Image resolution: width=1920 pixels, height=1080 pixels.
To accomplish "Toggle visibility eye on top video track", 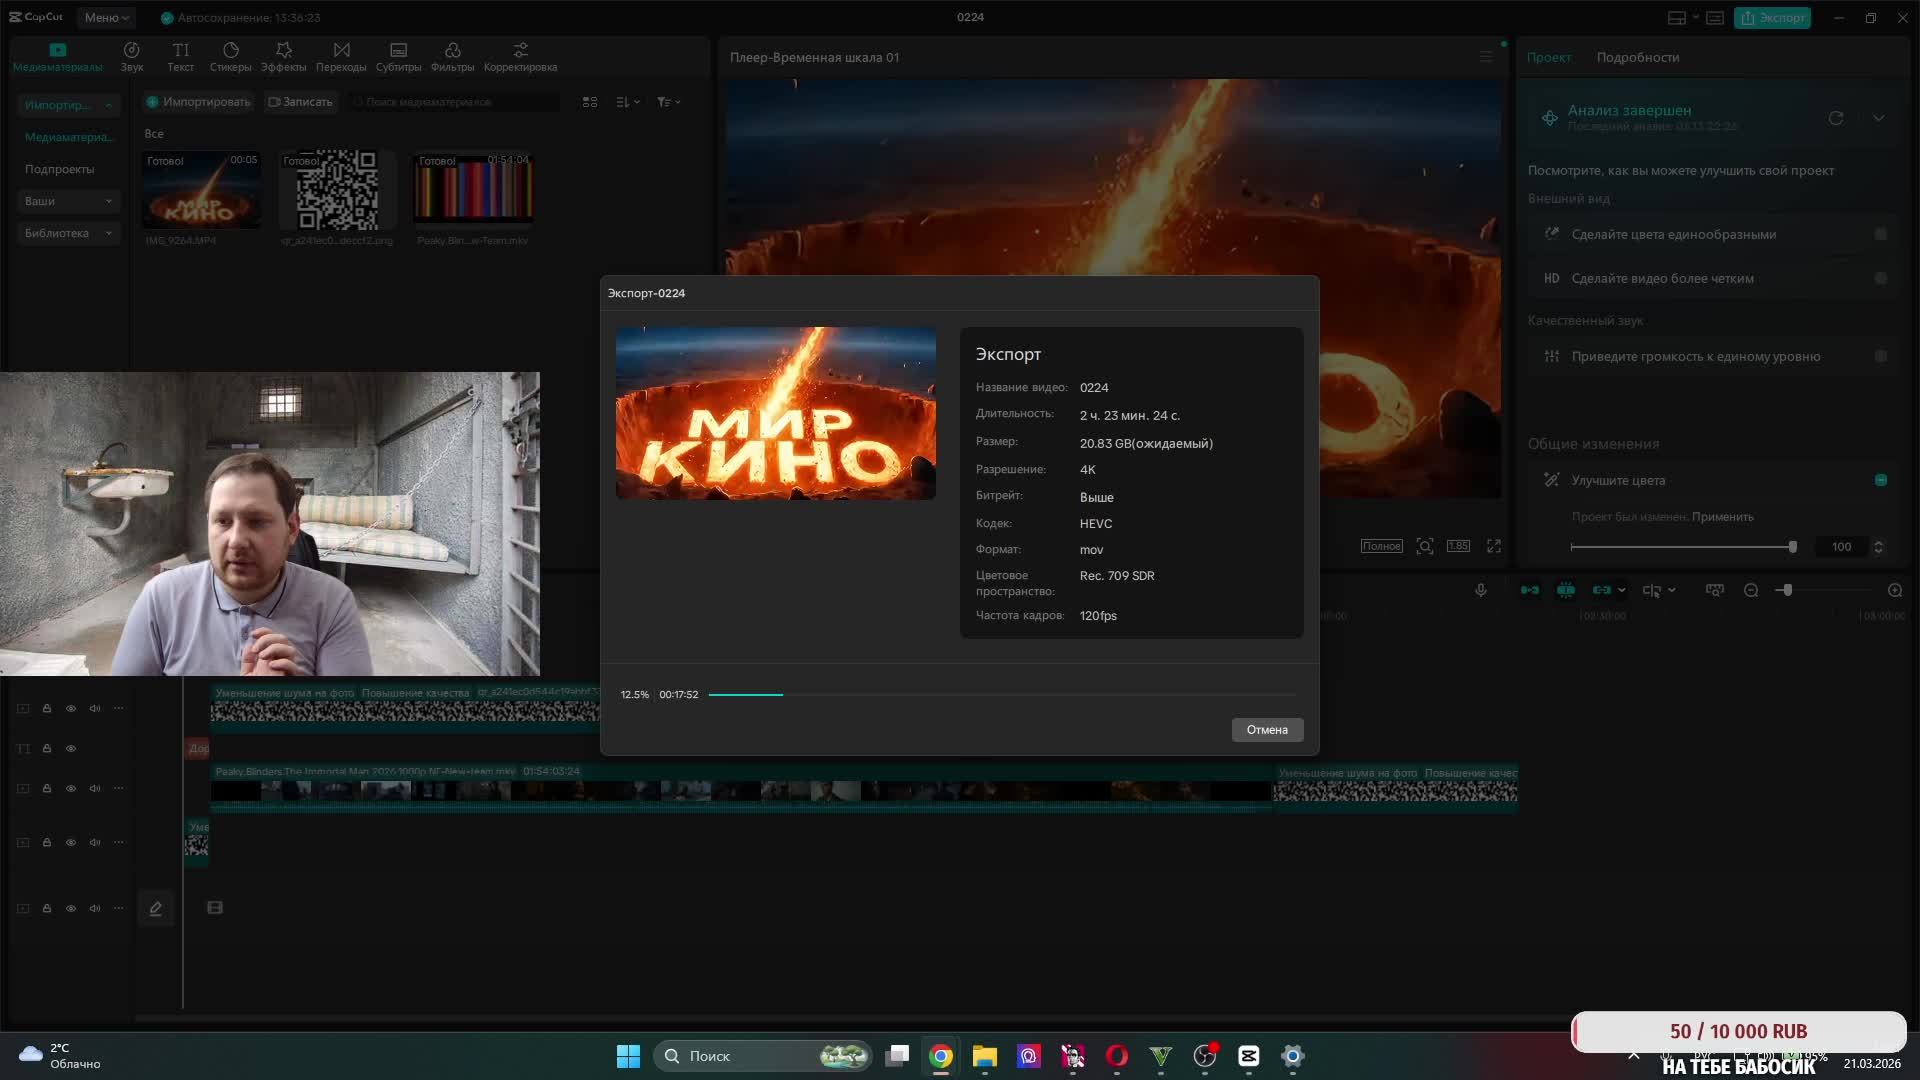I will click(x=71, y=708).
